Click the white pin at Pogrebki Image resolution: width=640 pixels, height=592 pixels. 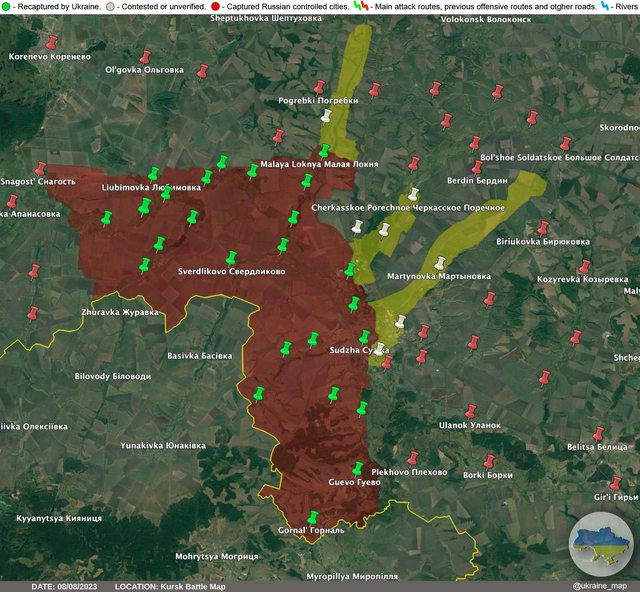(325, 115)
